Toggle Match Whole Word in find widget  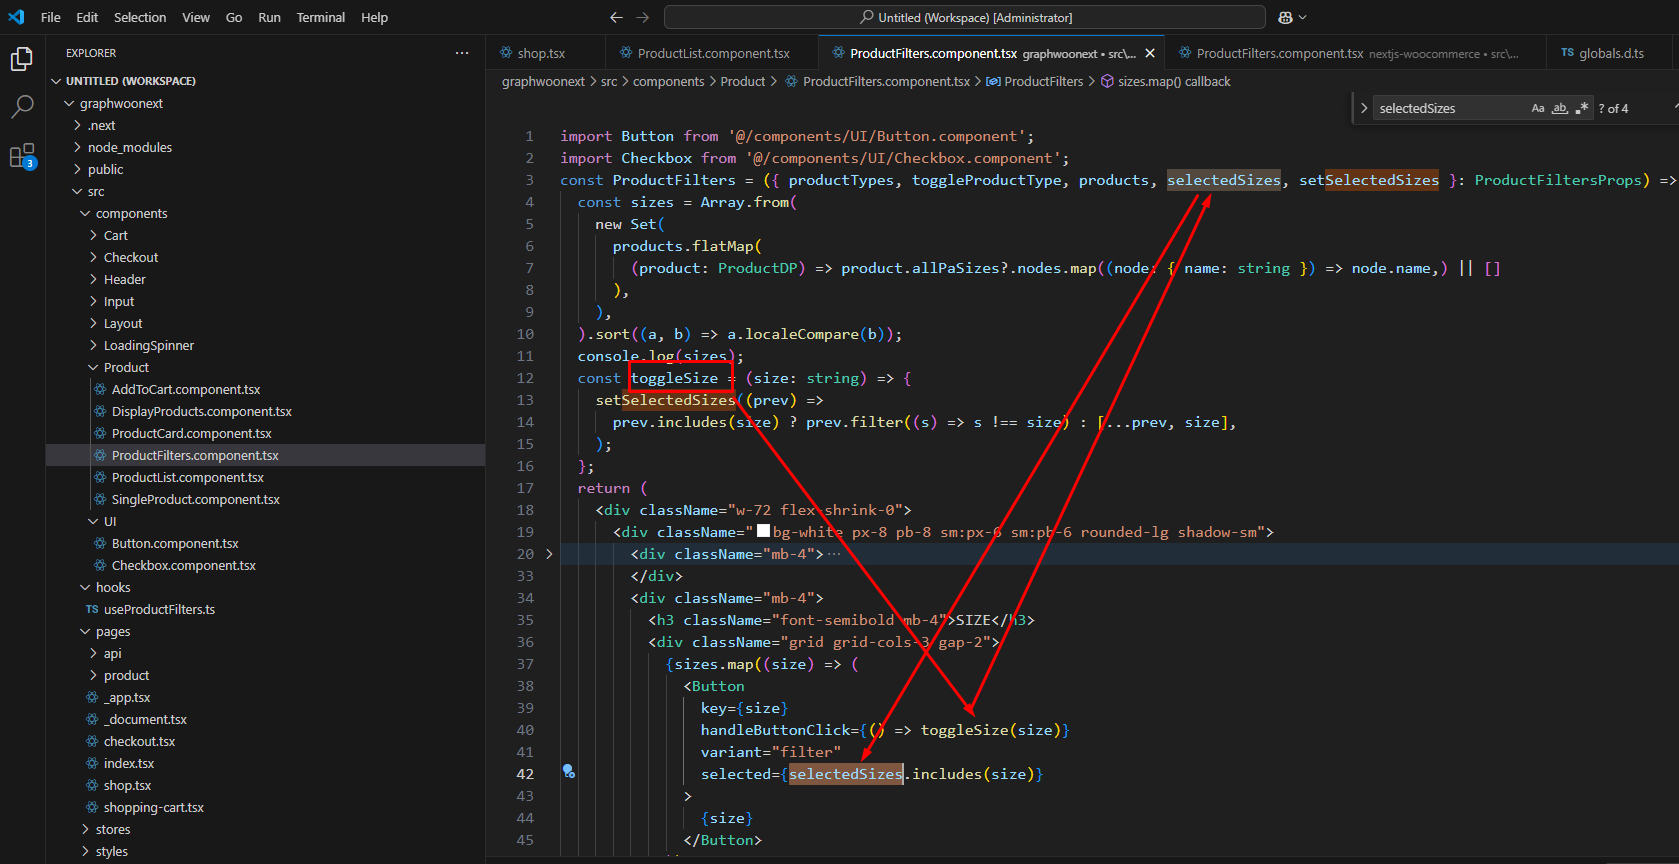(1559, 108)
